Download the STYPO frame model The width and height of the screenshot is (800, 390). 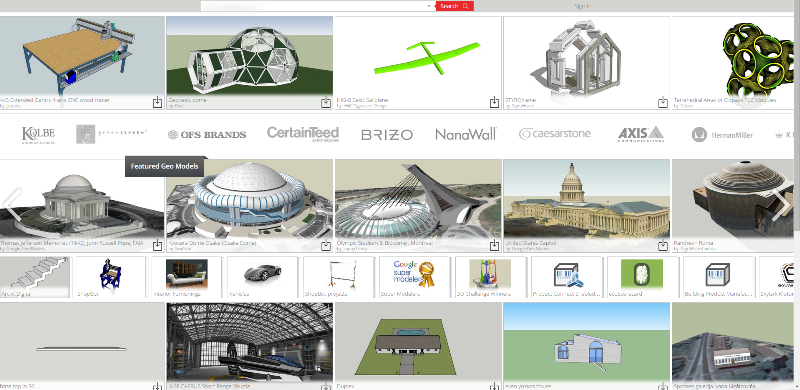pos(663,103)
